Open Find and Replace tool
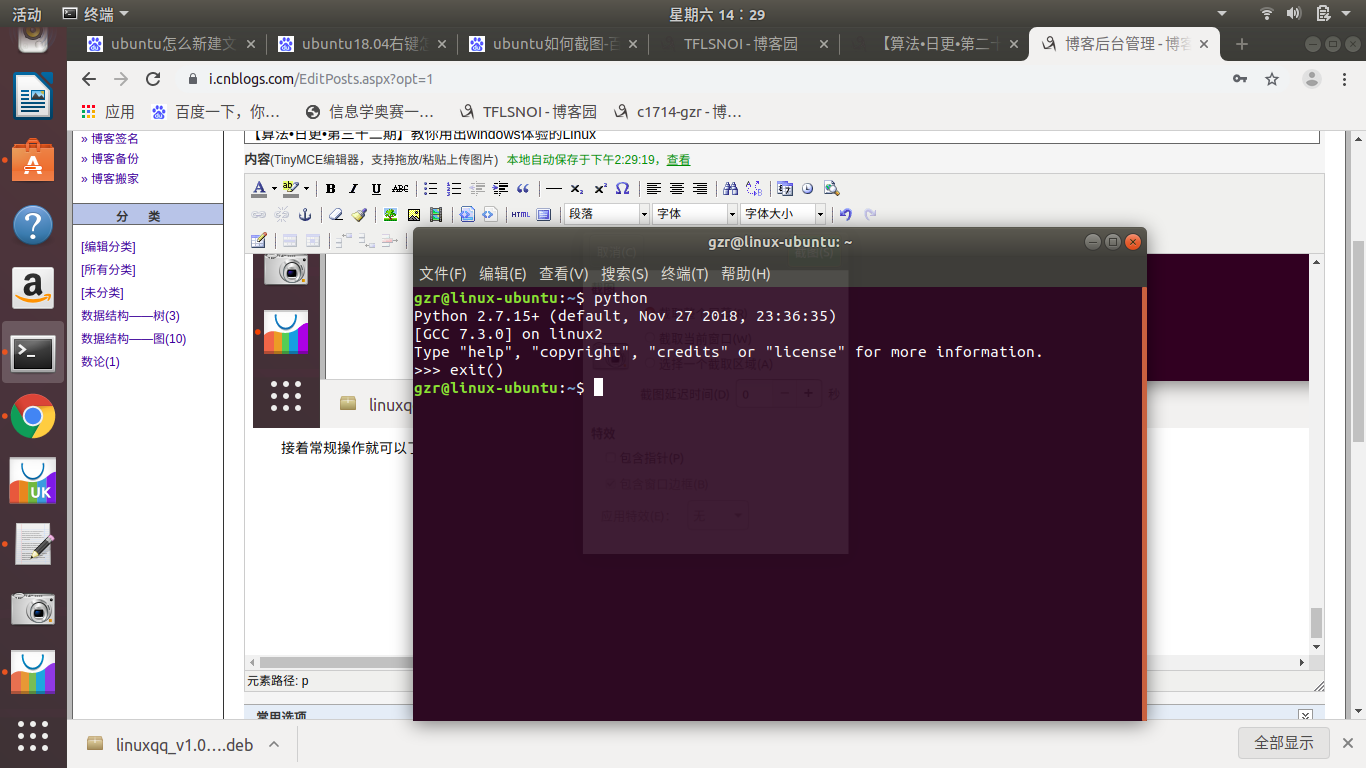This screenshot has width=1366, height=768. 754,189
